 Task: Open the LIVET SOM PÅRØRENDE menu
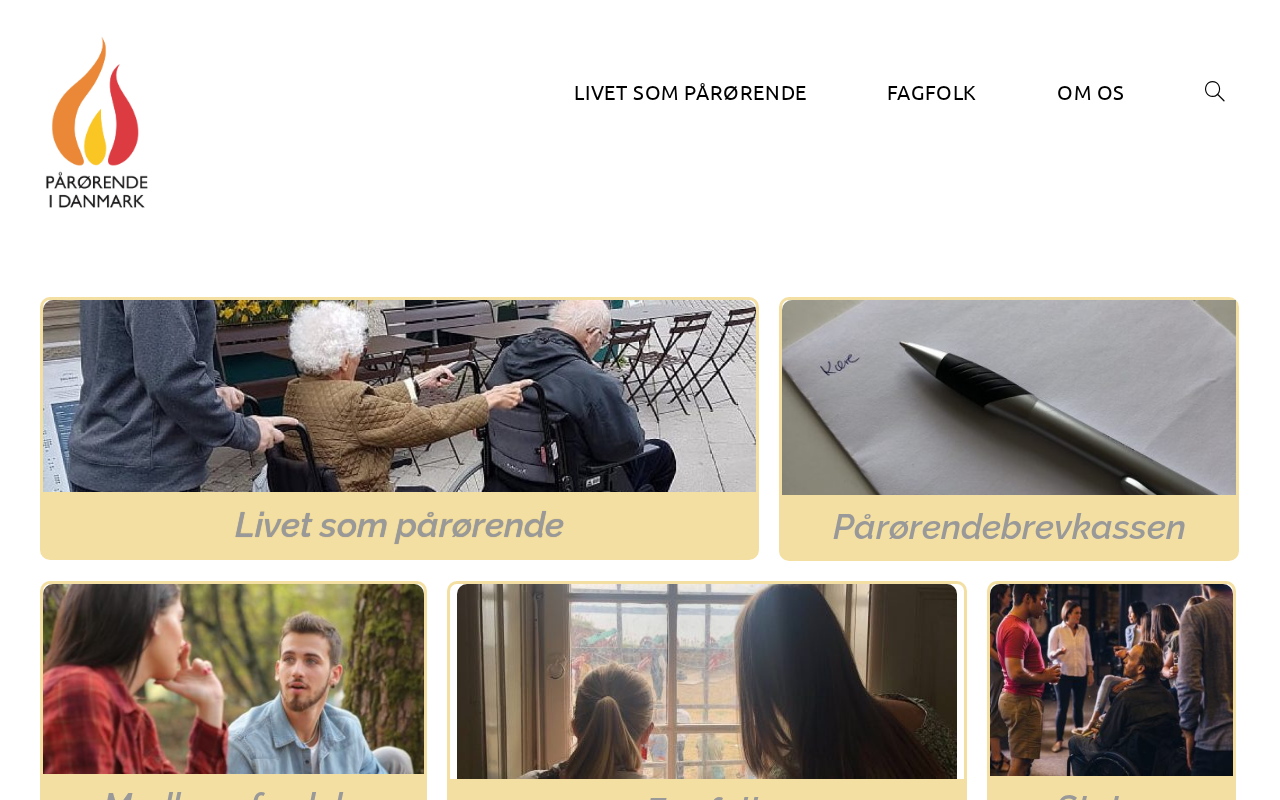pyautogui.click(x=690, y=93)
